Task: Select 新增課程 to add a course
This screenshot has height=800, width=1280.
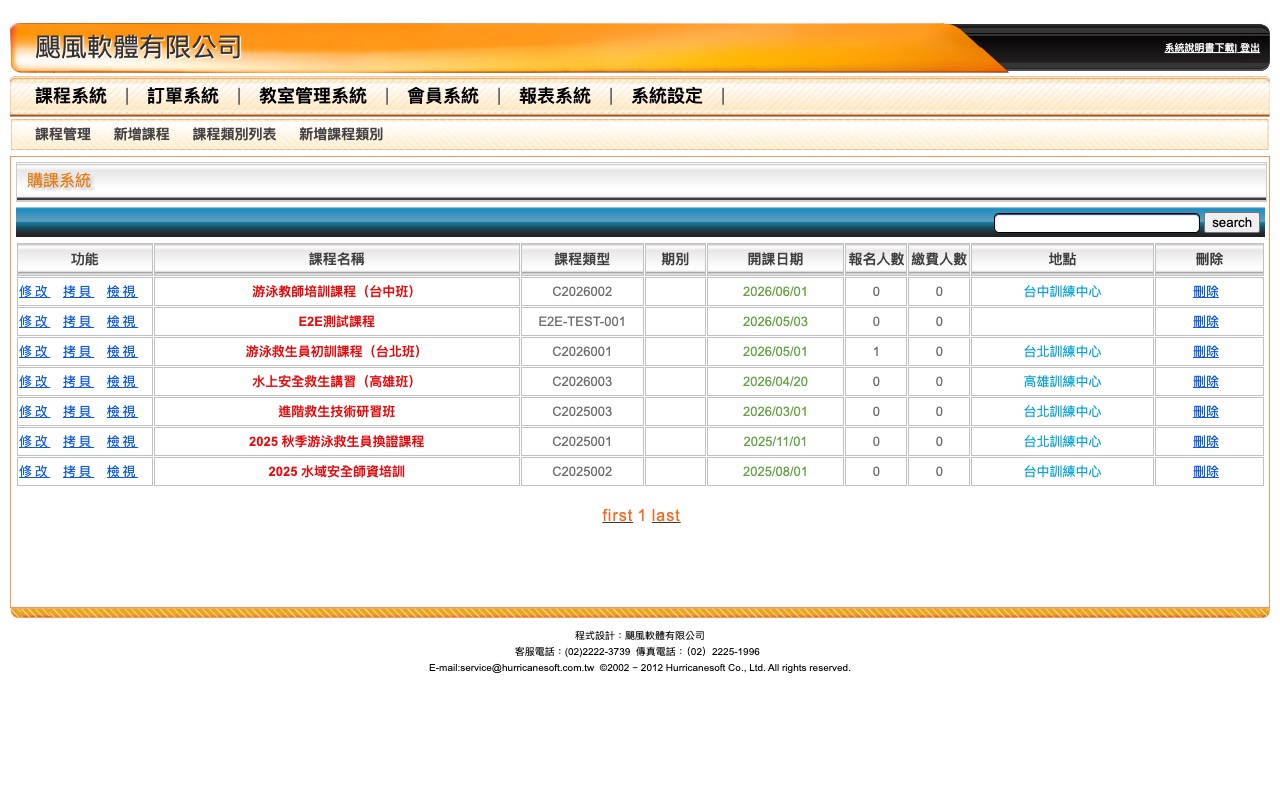Action: point(141,134)
